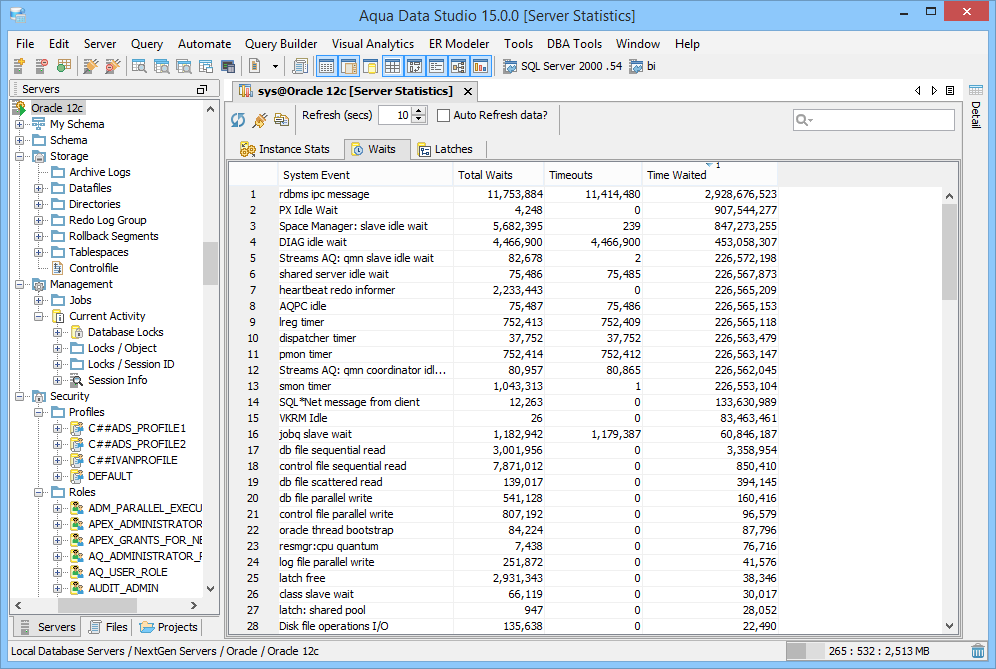Click the refresh statistics icon
The image size is (996, 669).
(x=238, y=119)
